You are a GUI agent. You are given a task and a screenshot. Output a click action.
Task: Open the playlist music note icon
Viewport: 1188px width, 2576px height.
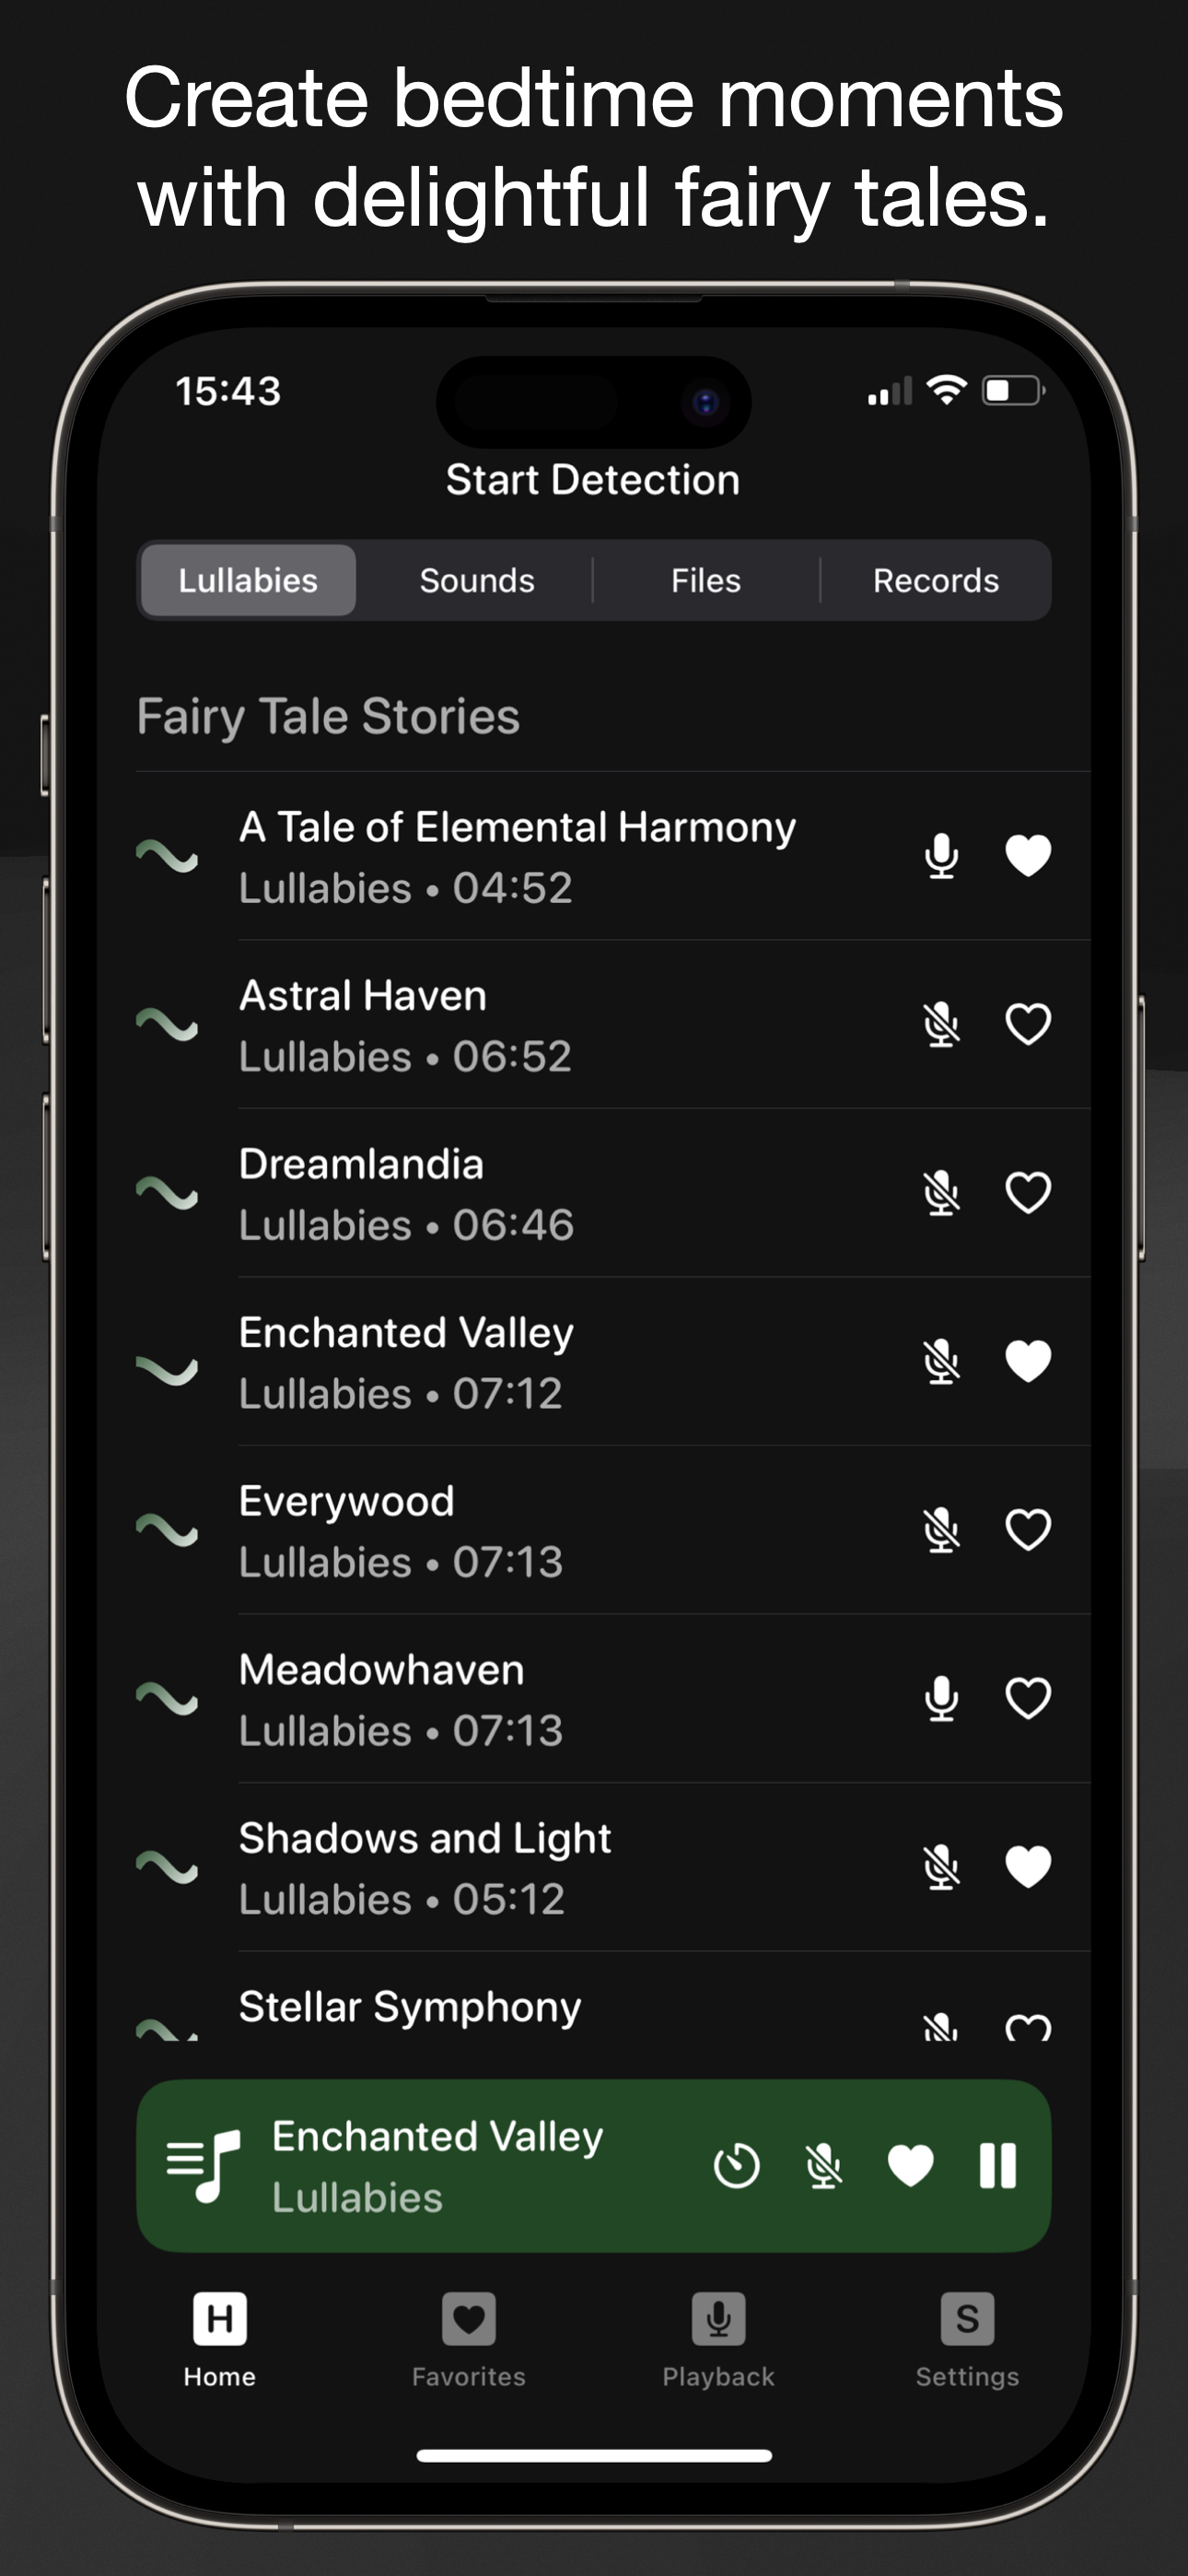[203, 2165]
